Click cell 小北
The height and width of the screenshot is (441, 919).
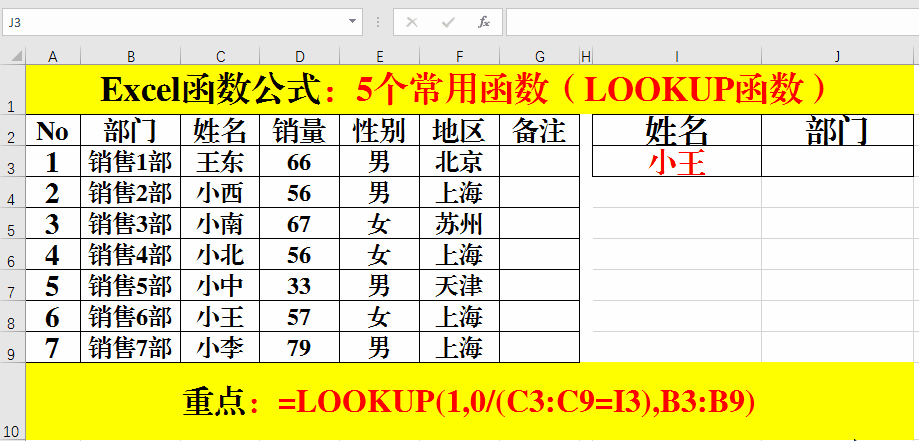pyautogui.click(x=220, y=255)
